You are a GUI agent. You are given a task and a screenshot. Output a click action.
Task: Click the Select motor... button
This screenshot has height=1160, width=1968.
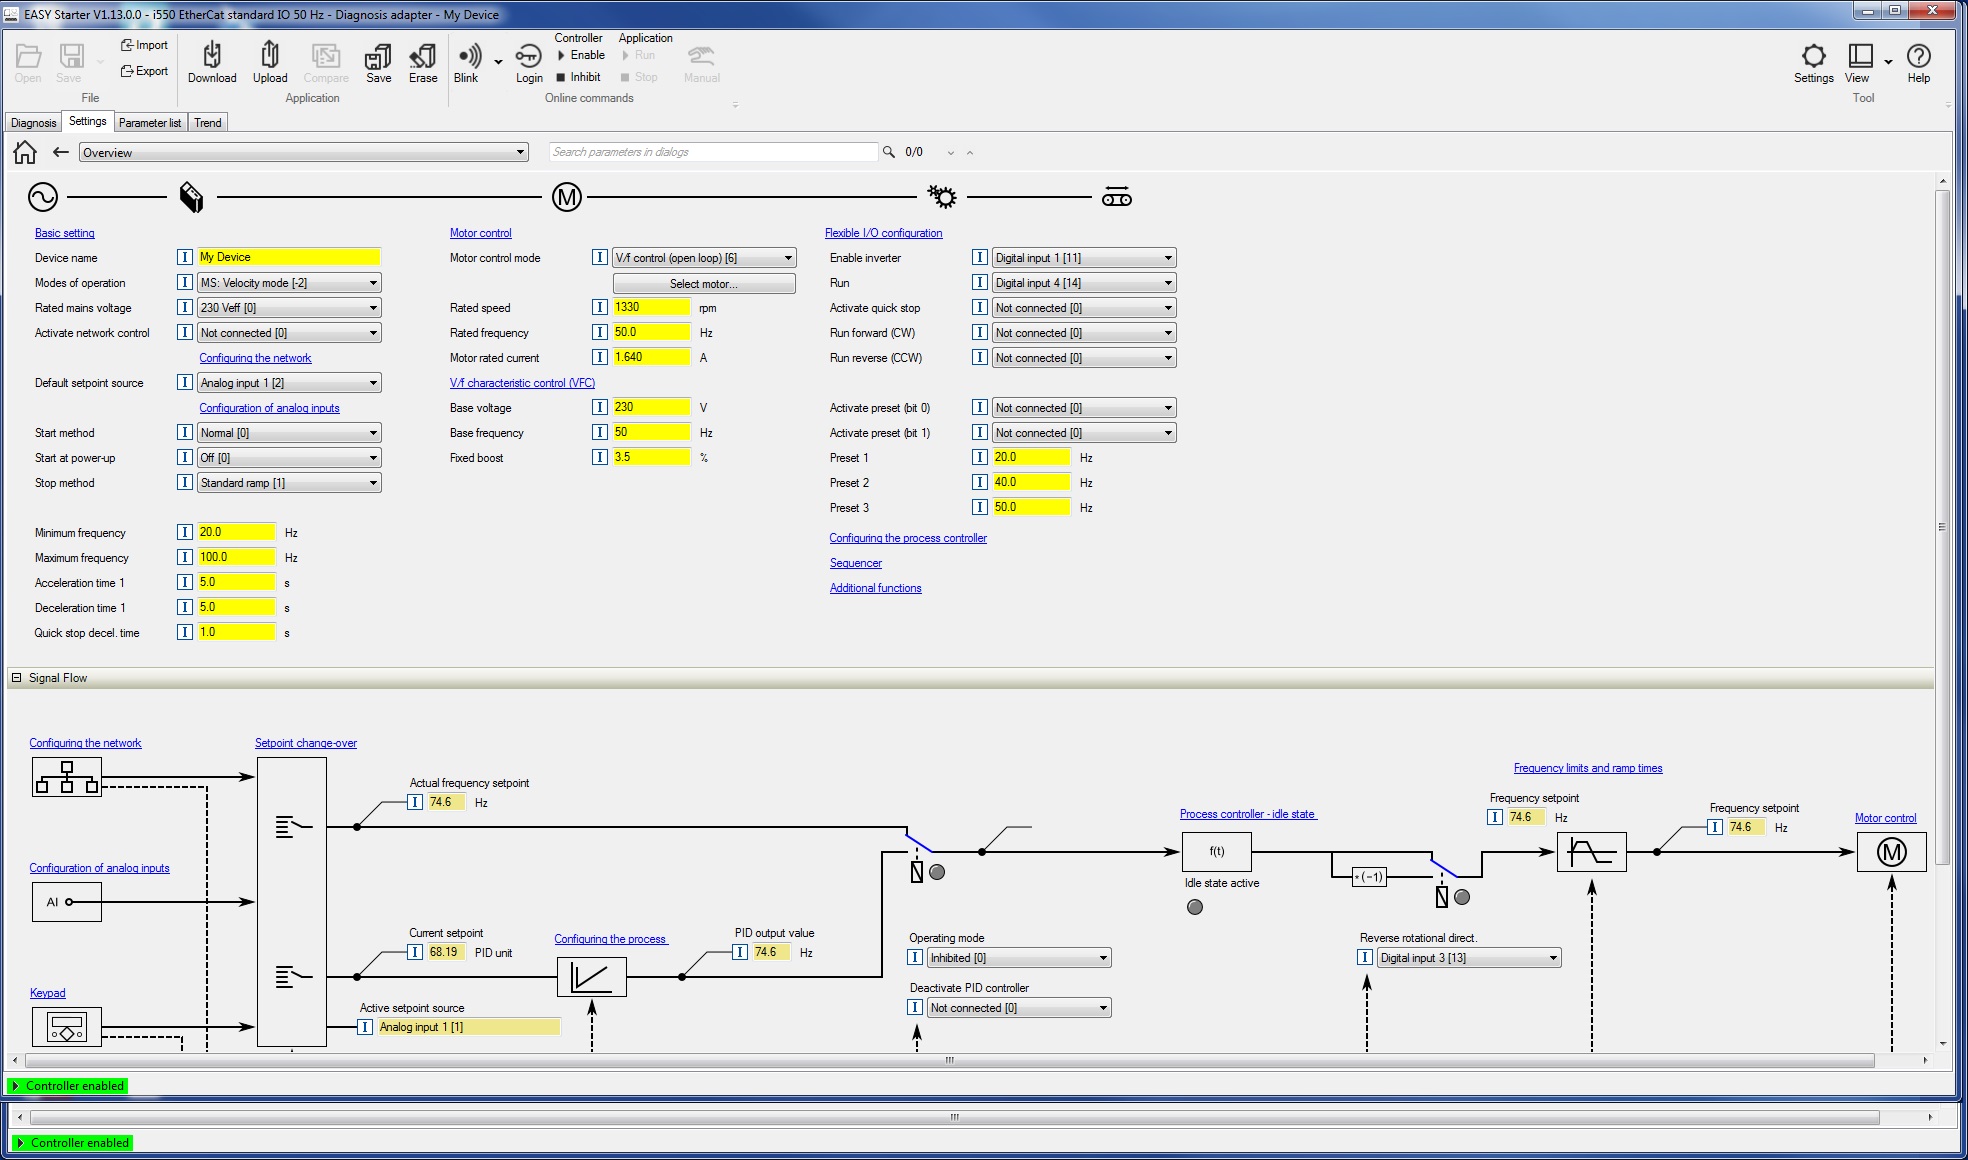point(703,284)
